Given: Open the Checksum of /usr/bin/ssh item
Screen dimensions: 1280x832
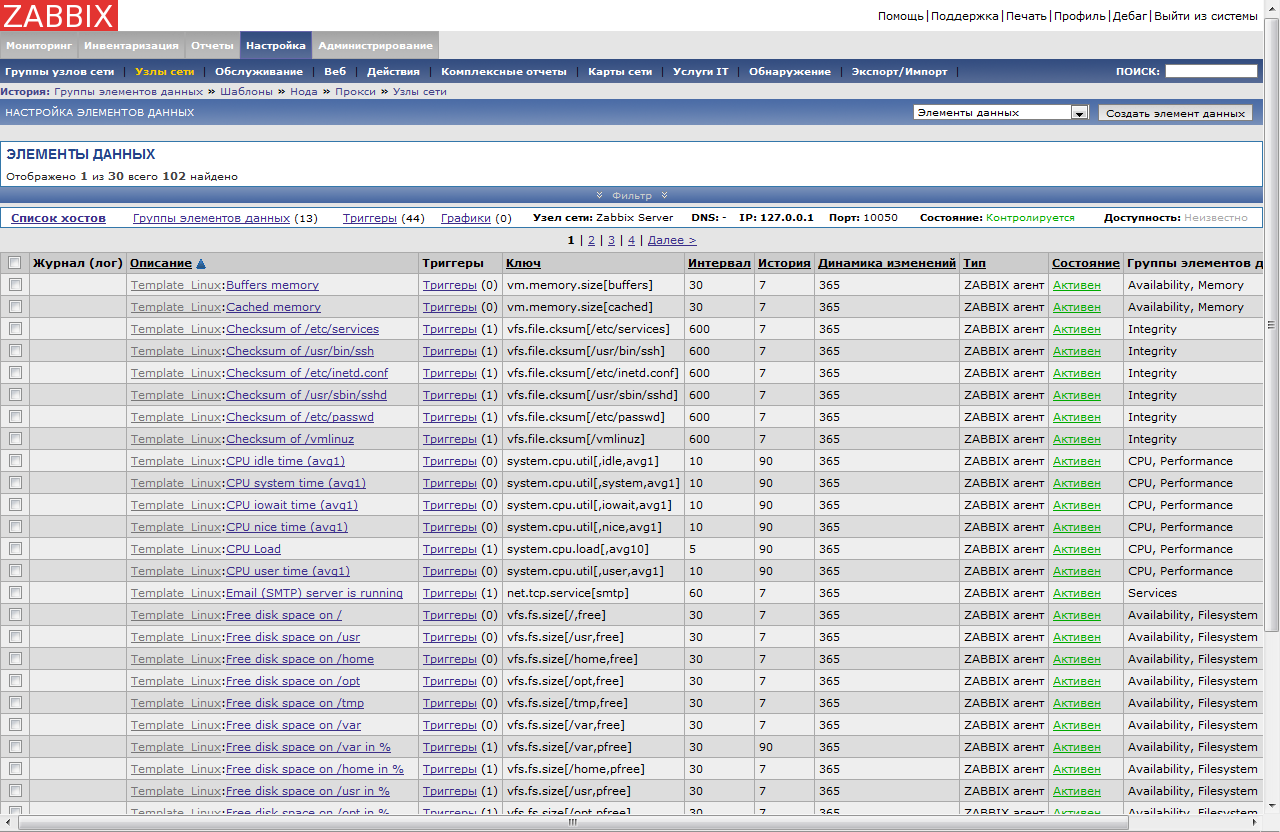Looking at the screenshot, I should pyautogui.click(x=300, y=351).
